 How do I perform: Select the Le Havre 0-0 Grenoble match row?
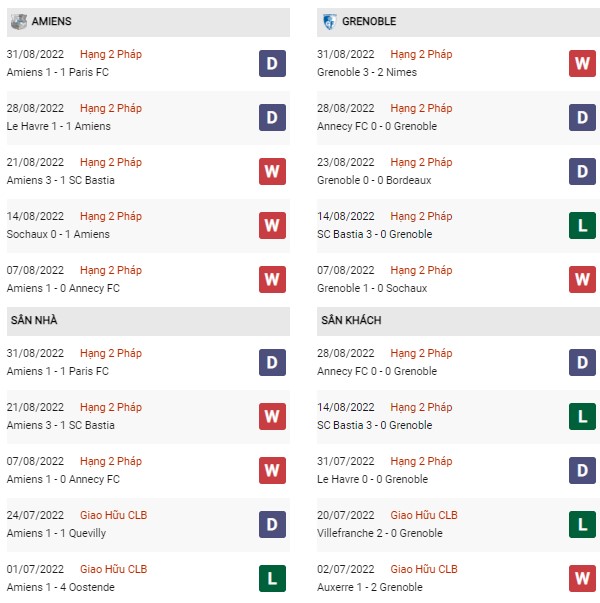pos(458,470)
